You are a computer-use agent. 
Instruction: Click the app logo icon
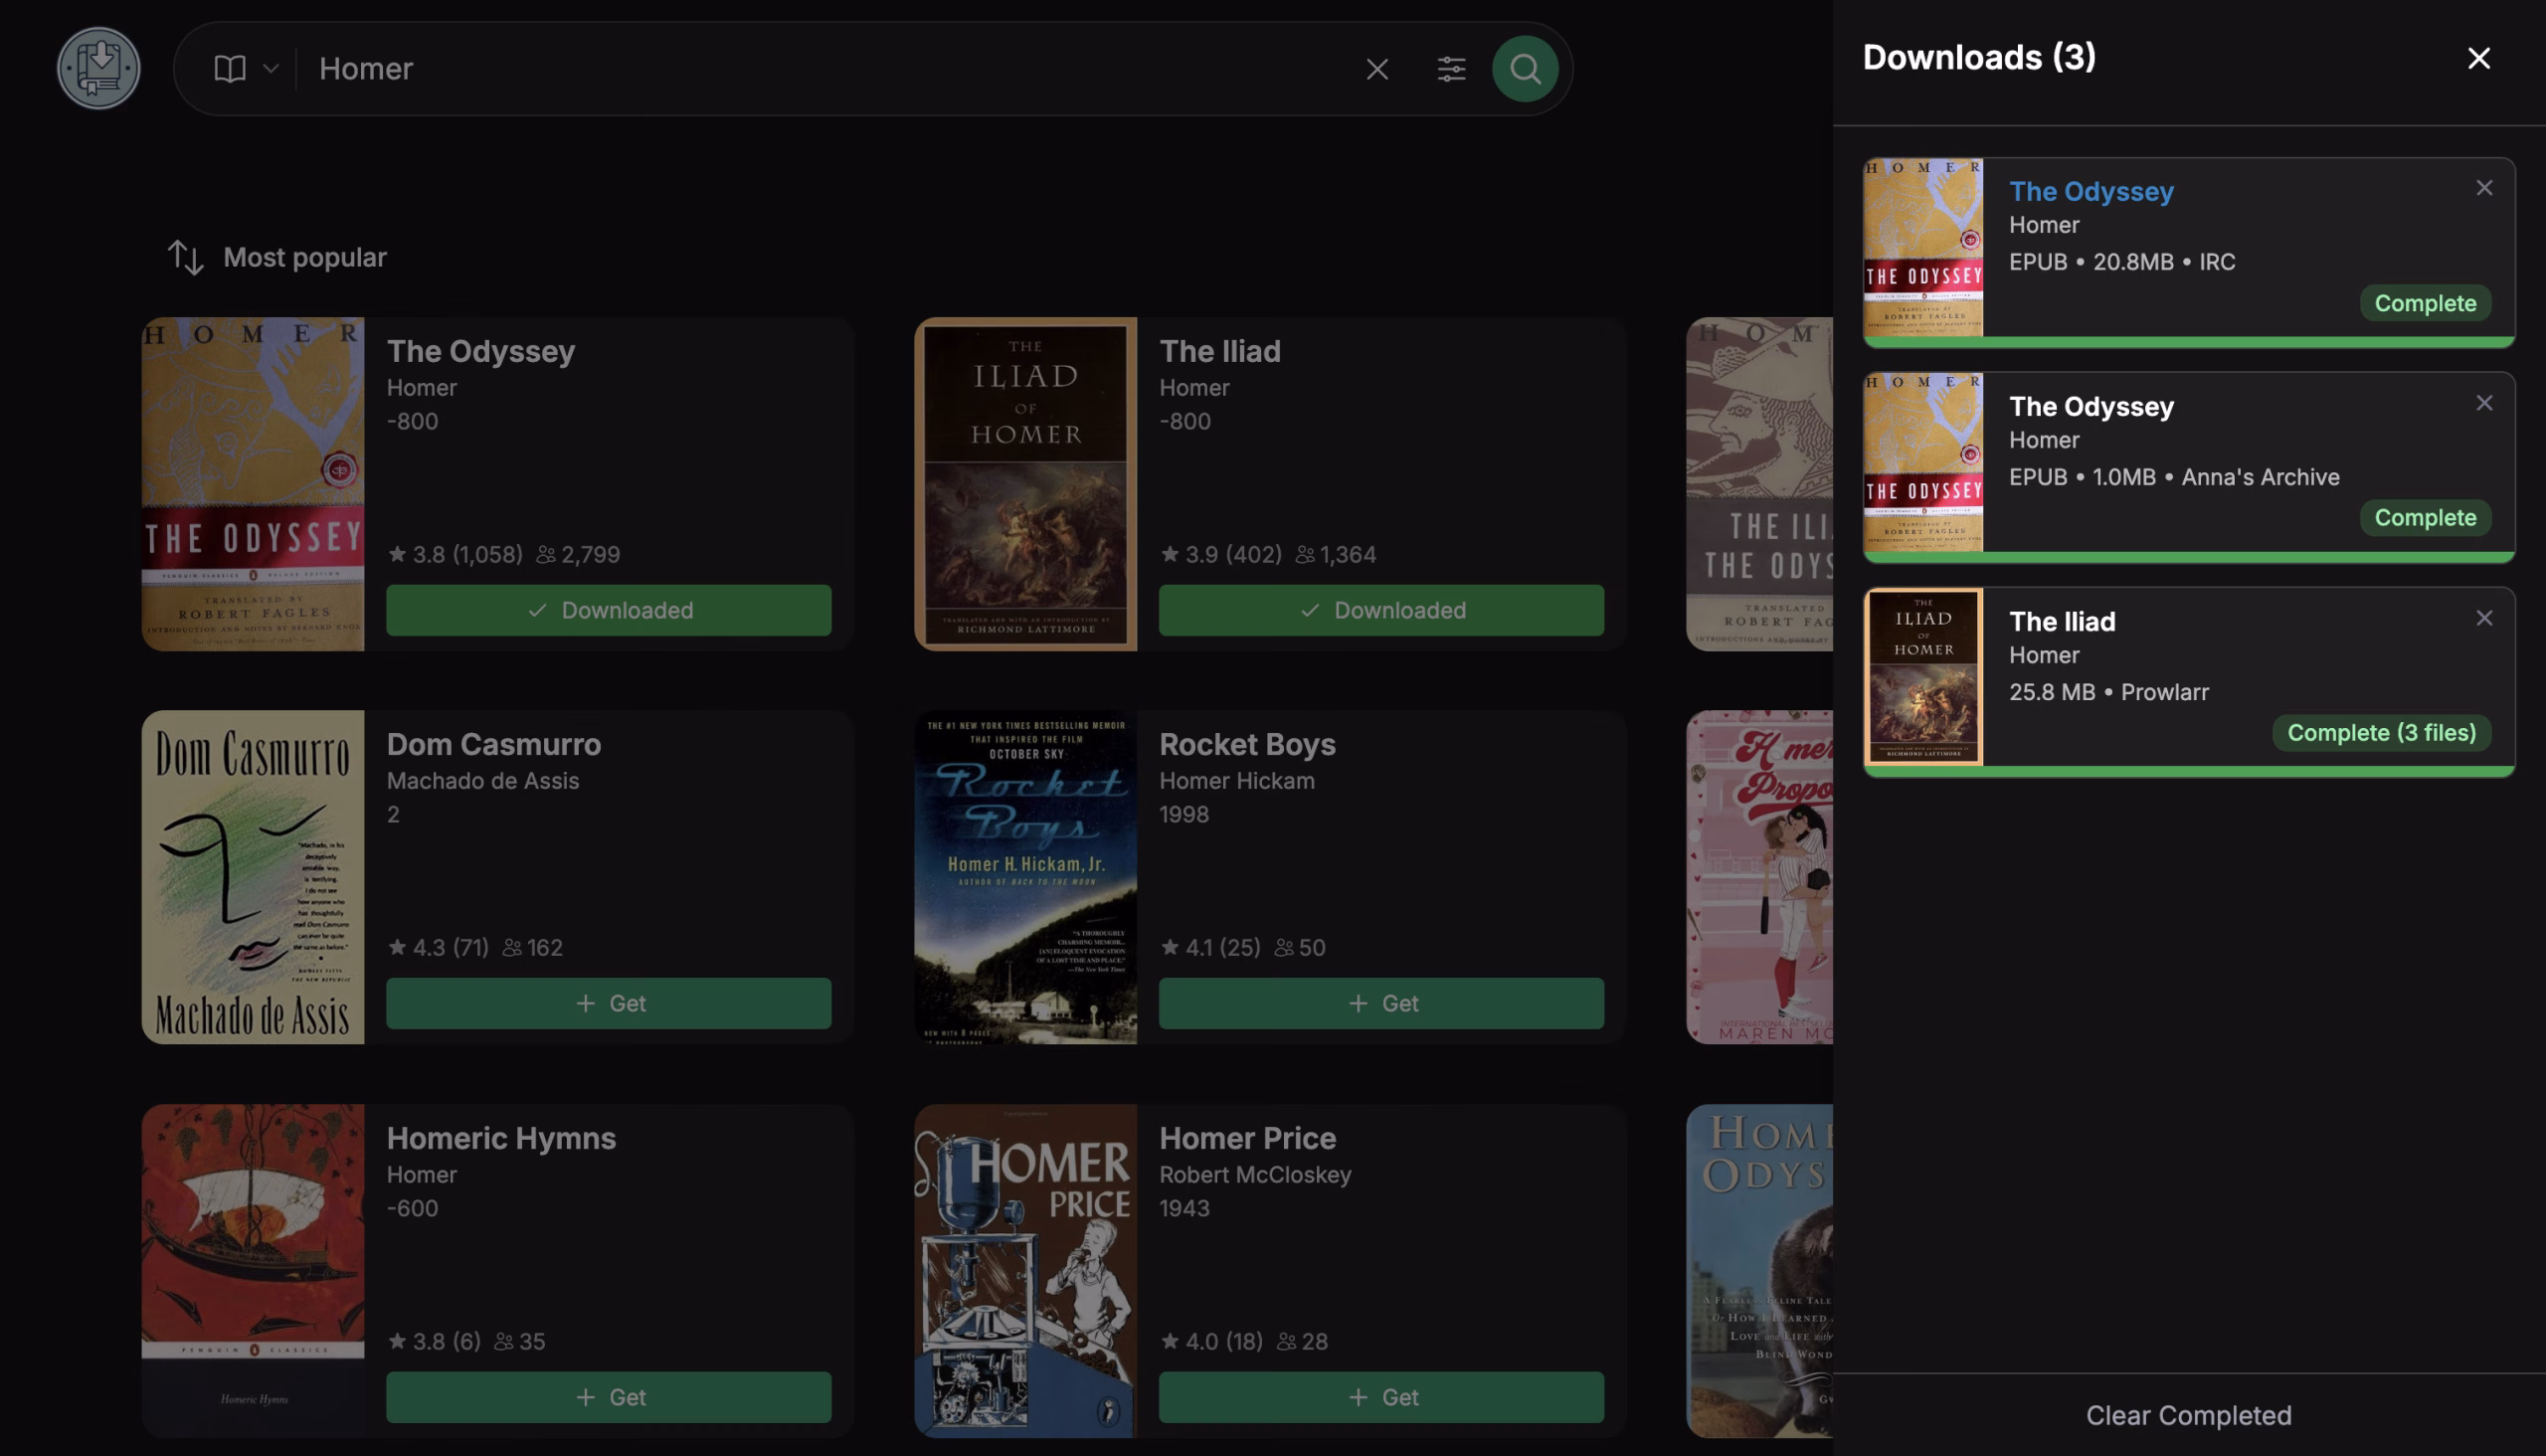[98, 68]
